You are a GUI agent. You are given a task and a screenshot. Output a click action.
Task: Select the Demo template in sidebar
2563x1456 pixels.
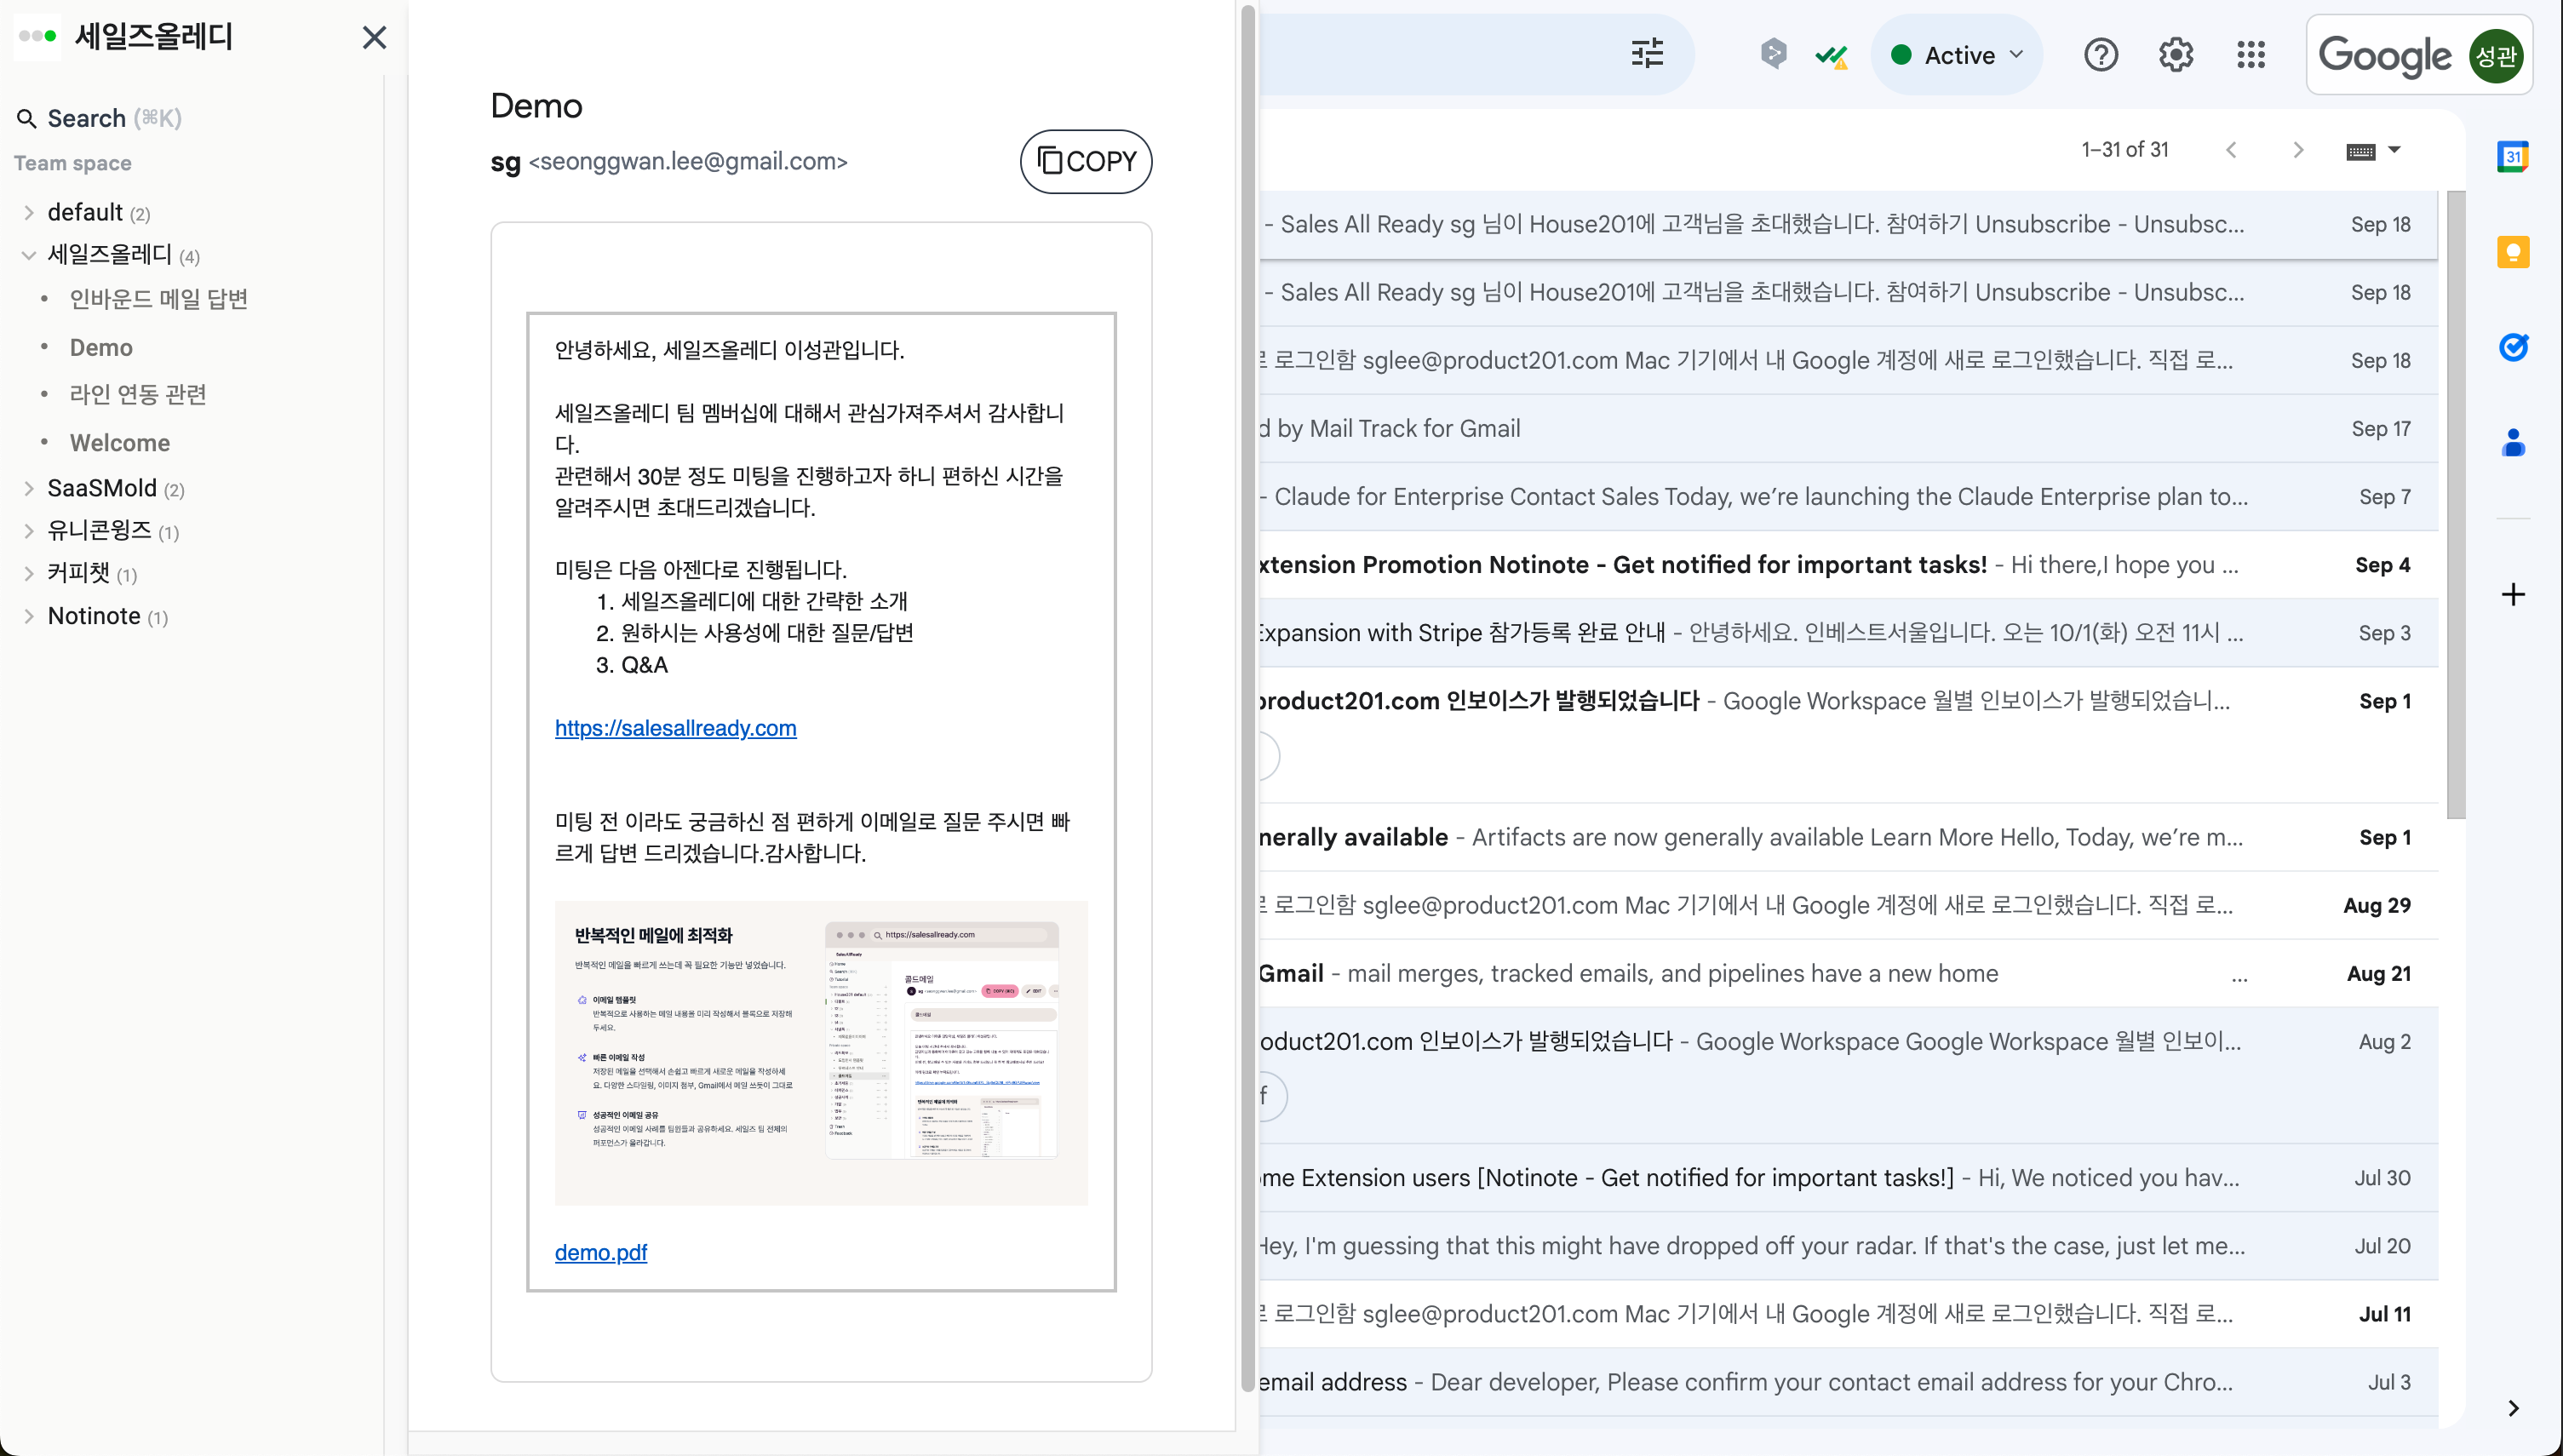(101, 347)
